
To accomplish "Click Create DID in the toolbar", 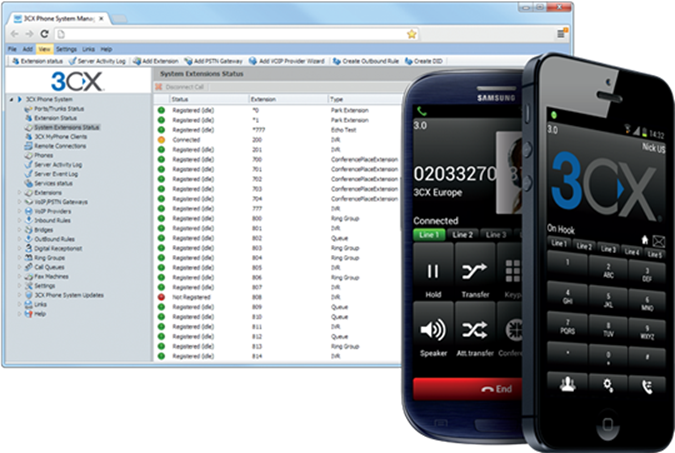I will tap(424, 61).
